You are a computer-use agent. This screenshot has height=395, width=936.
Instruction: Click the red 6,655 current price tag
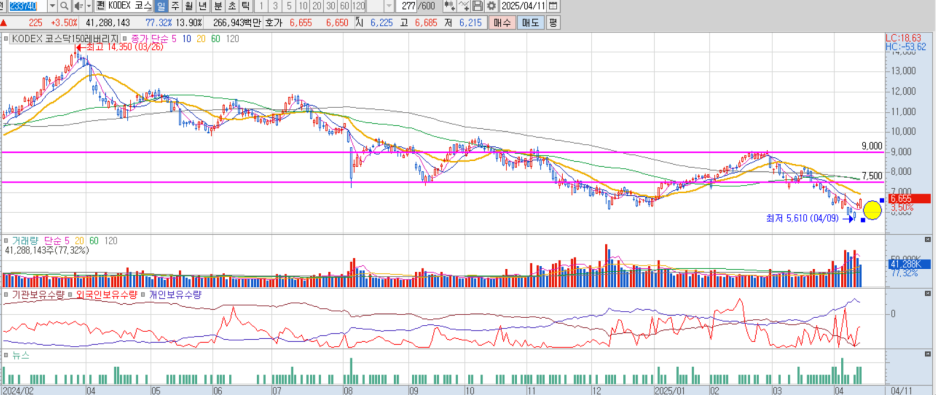pos(909,199)
